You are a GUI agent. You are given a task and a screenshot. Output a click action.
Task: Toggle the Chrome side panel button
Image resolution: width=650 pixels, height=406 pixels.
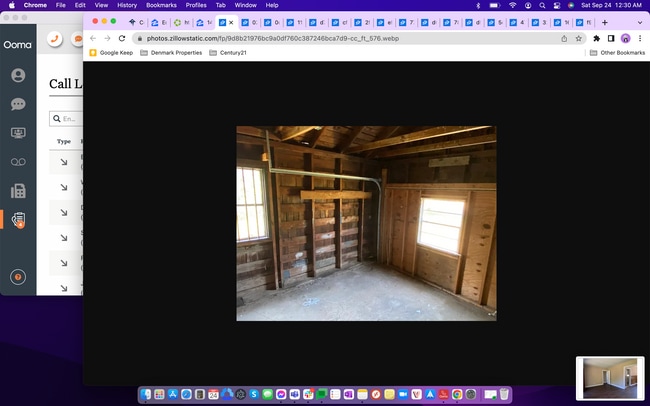(611, 38)
